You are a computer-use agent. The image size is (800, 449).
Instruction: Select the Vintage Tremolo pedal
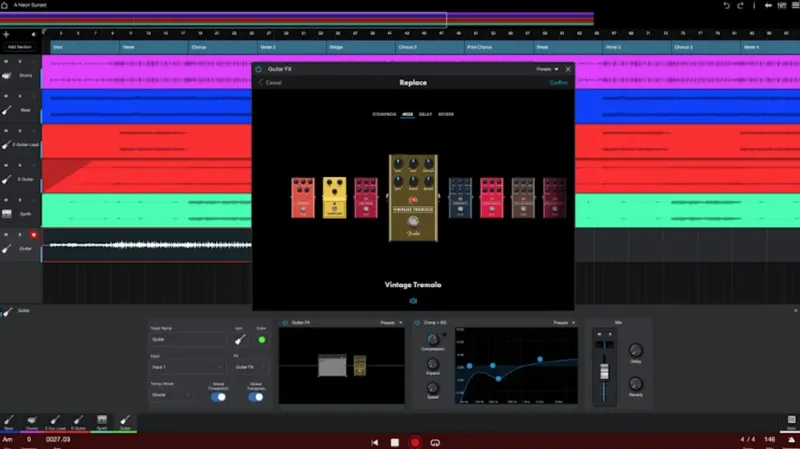(x=413, y=197)
